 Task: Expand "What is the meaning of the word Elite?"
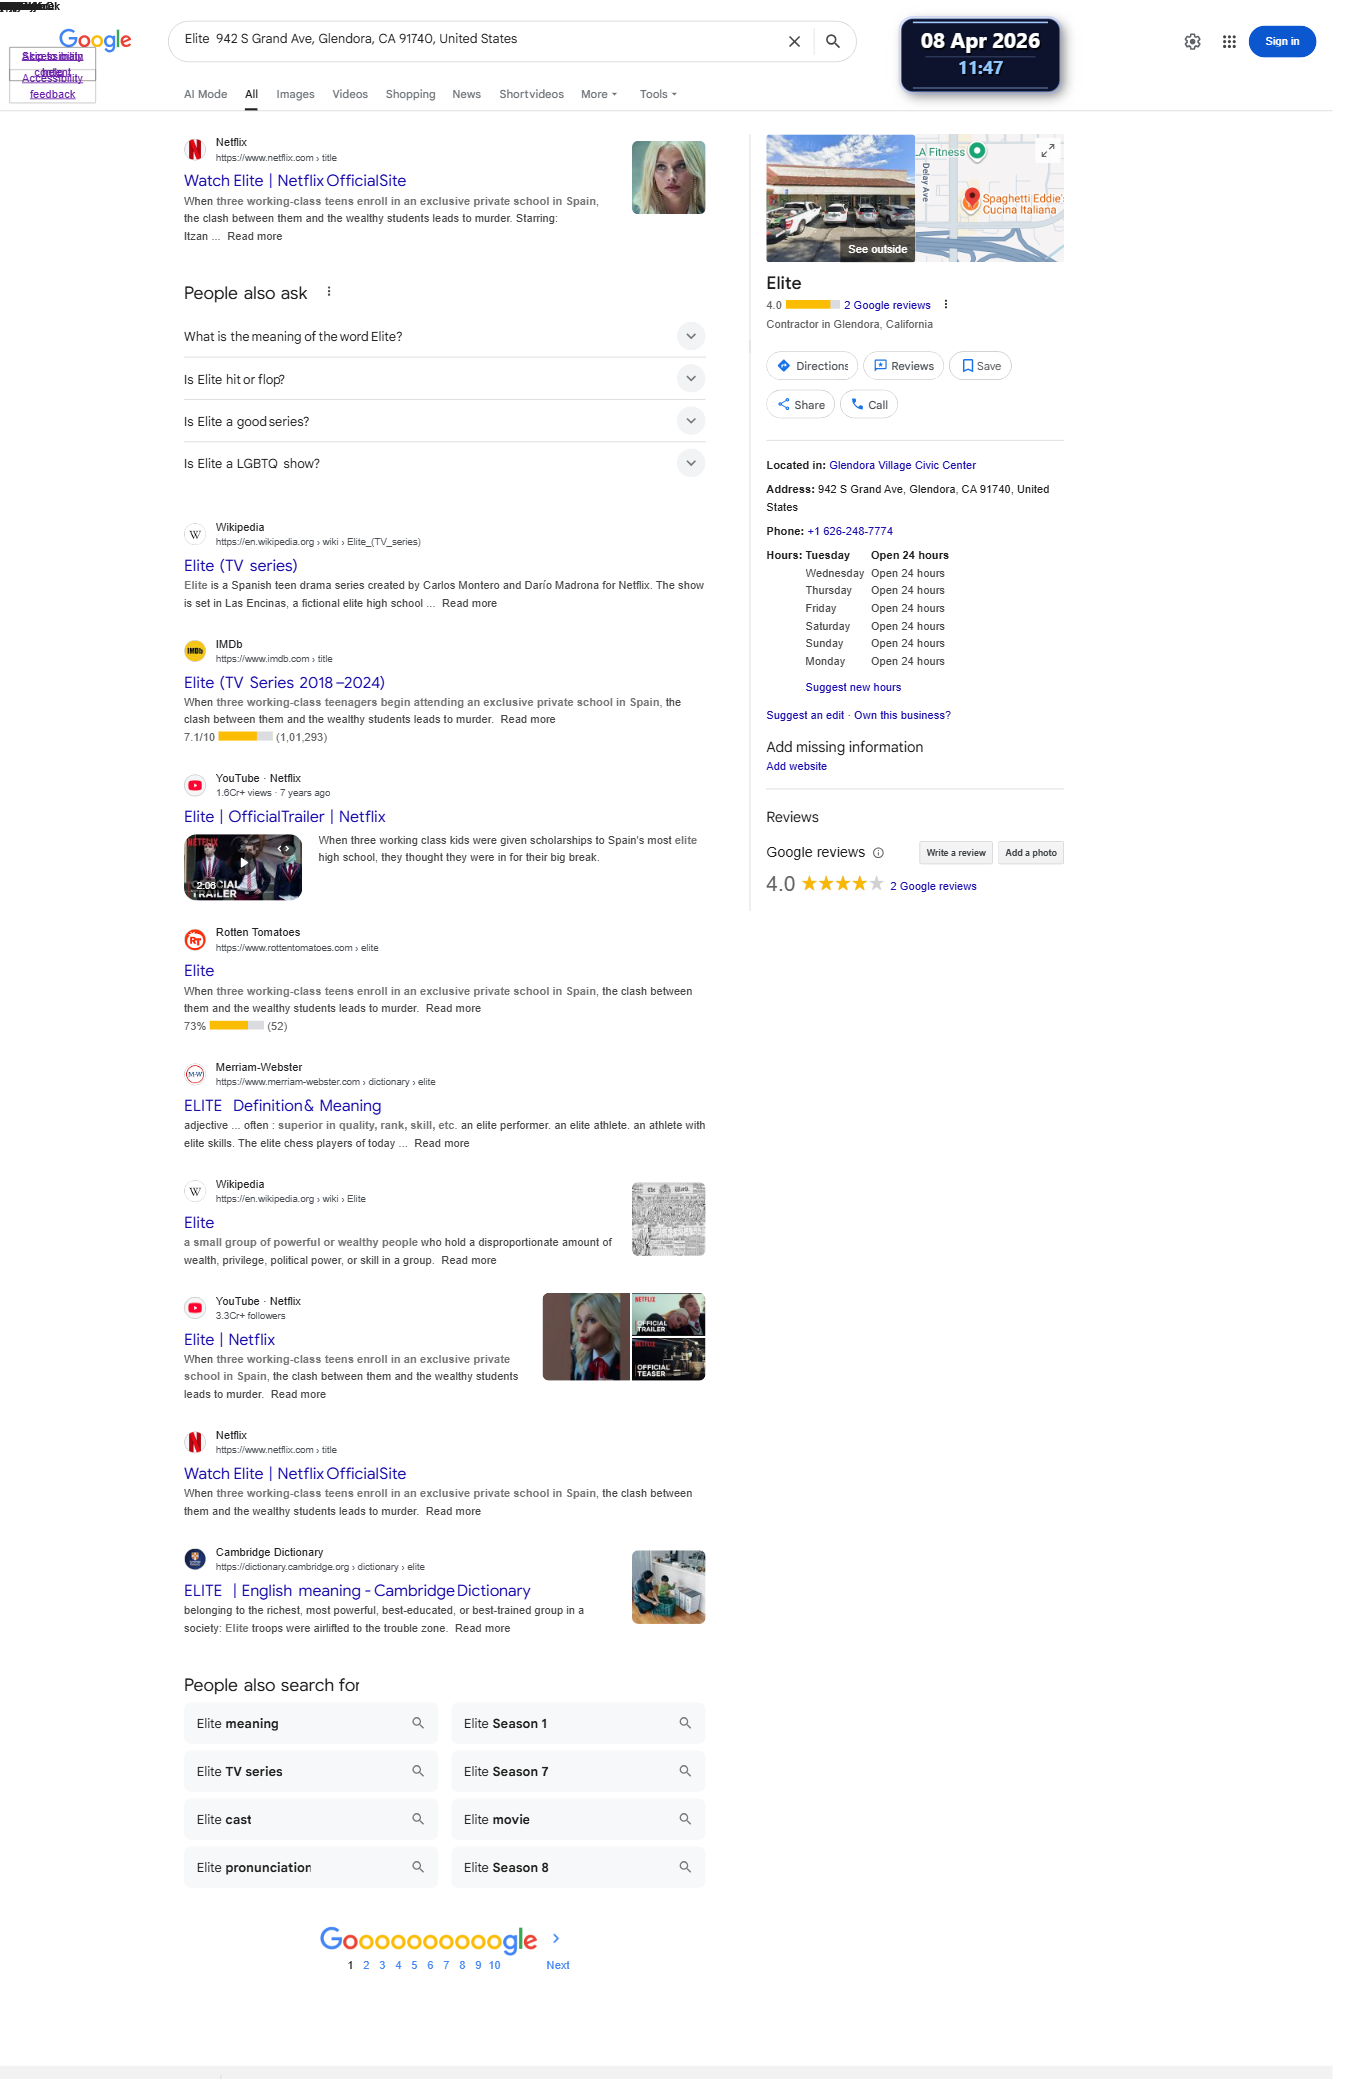pos(444,336)
